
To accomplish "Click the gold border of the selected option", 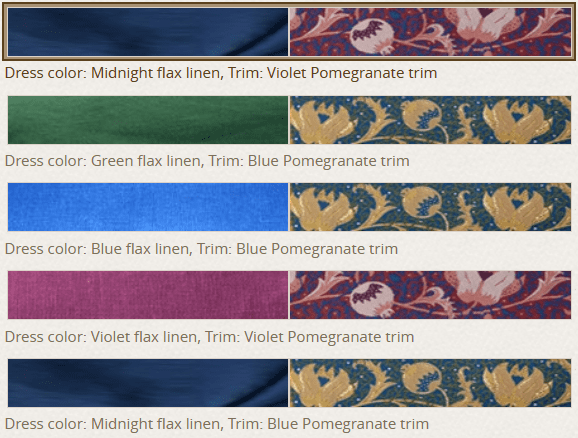I will pyautogui.click(x=289, y=4).
